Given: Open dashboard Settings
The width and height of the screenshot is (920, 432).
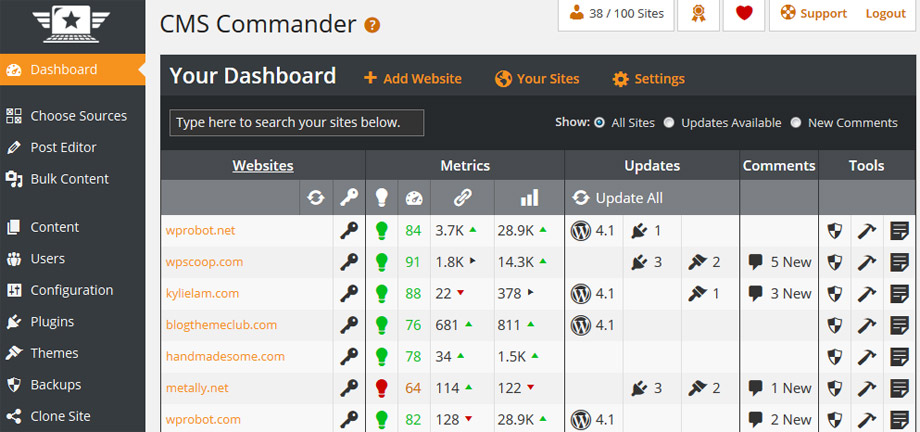Looking at the screenshot, I should (648, 79).
